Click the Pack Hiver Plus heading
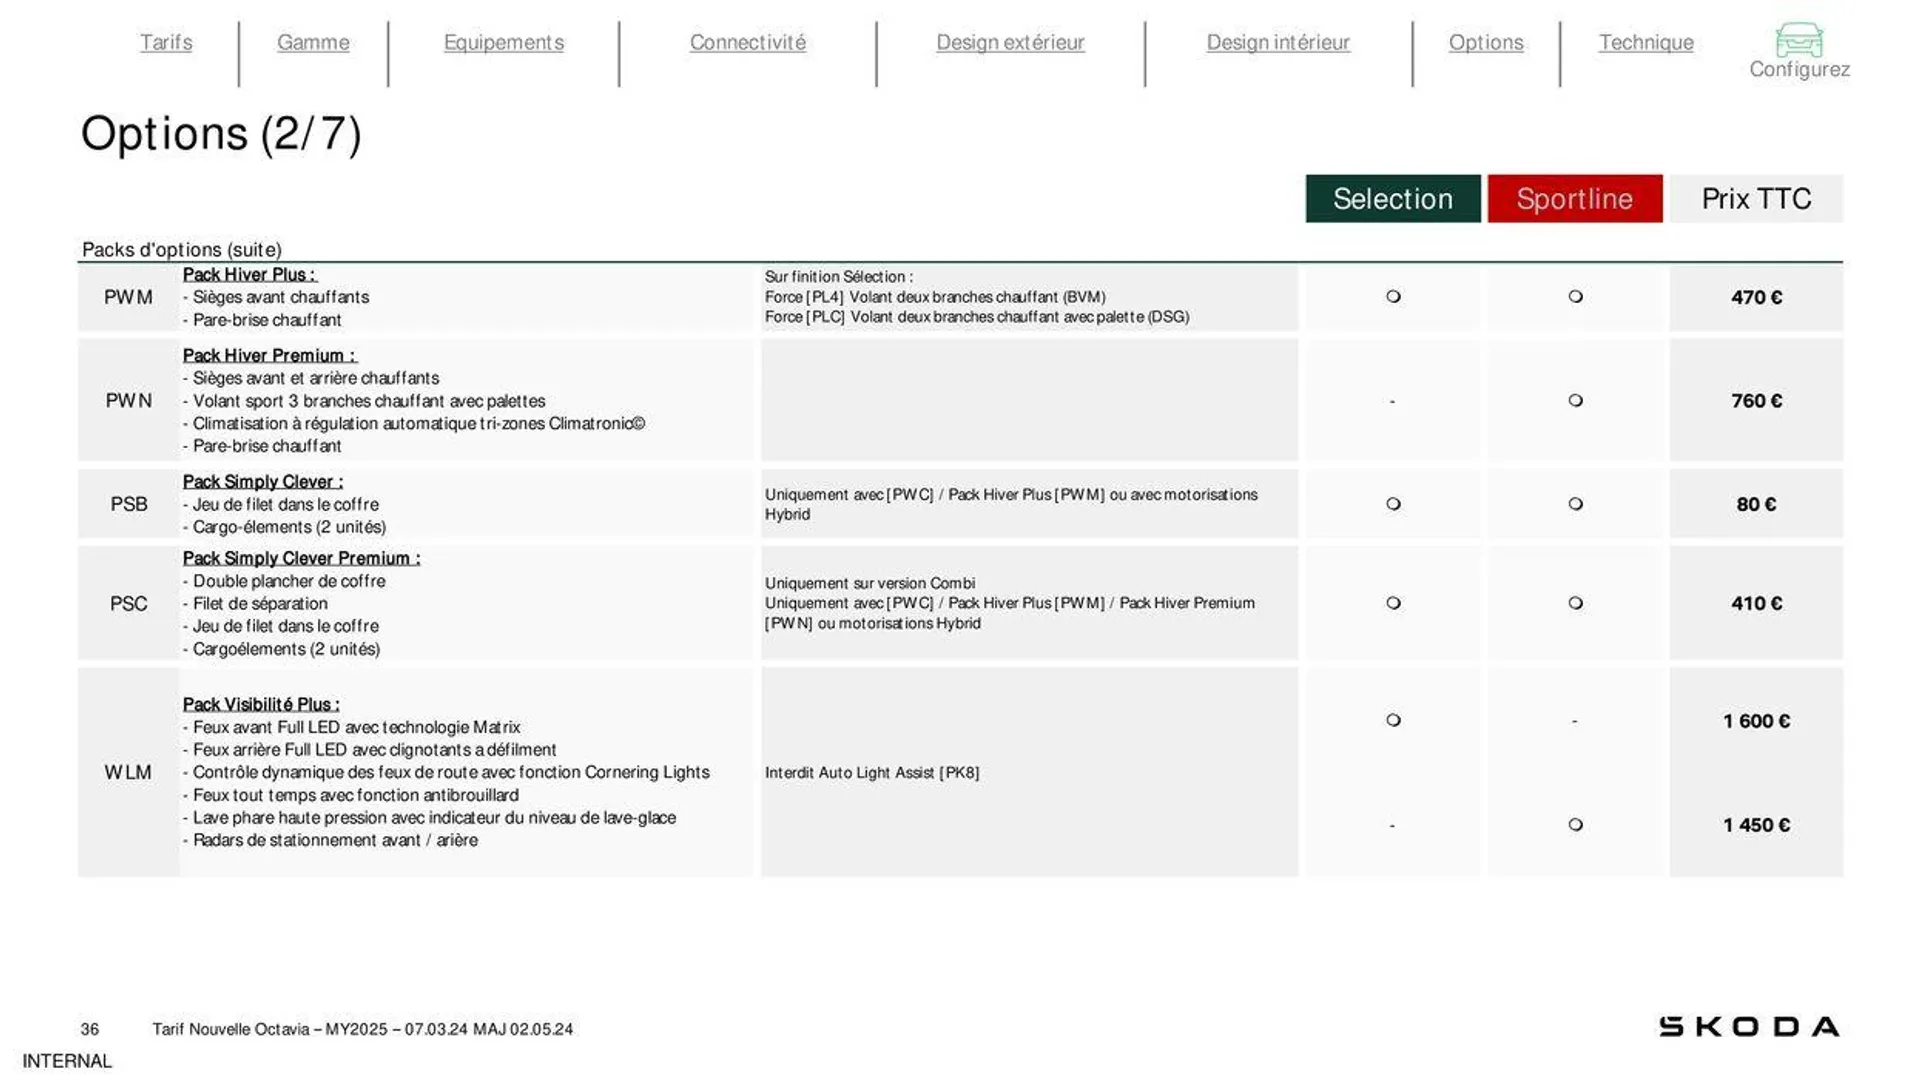 [249, 274]
